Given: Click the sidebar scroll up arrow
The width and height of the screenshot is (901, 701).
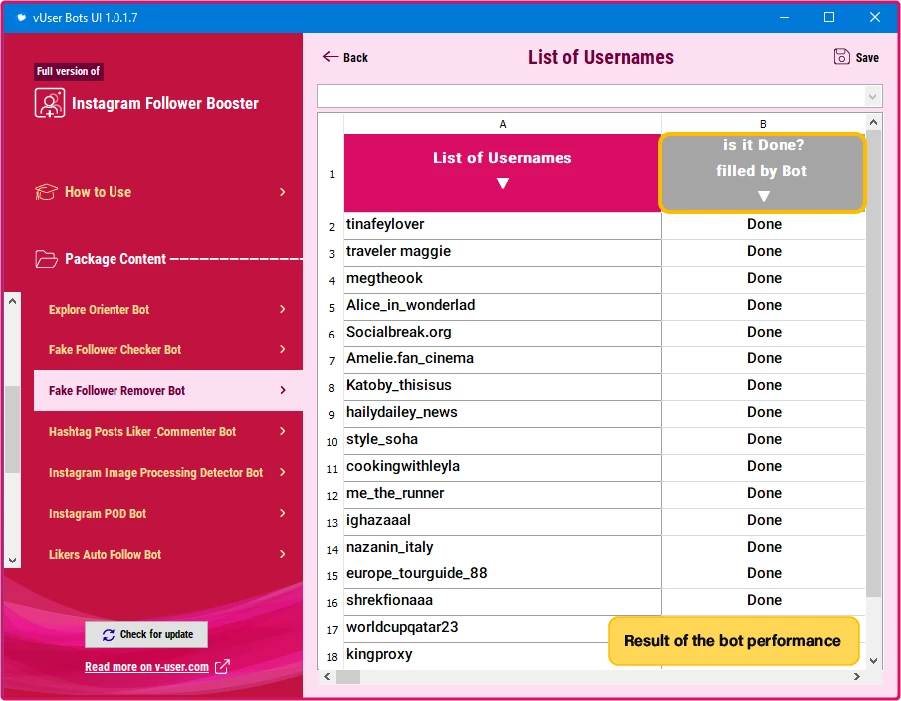Looking at the screenshot, I should tap(13, 301).
